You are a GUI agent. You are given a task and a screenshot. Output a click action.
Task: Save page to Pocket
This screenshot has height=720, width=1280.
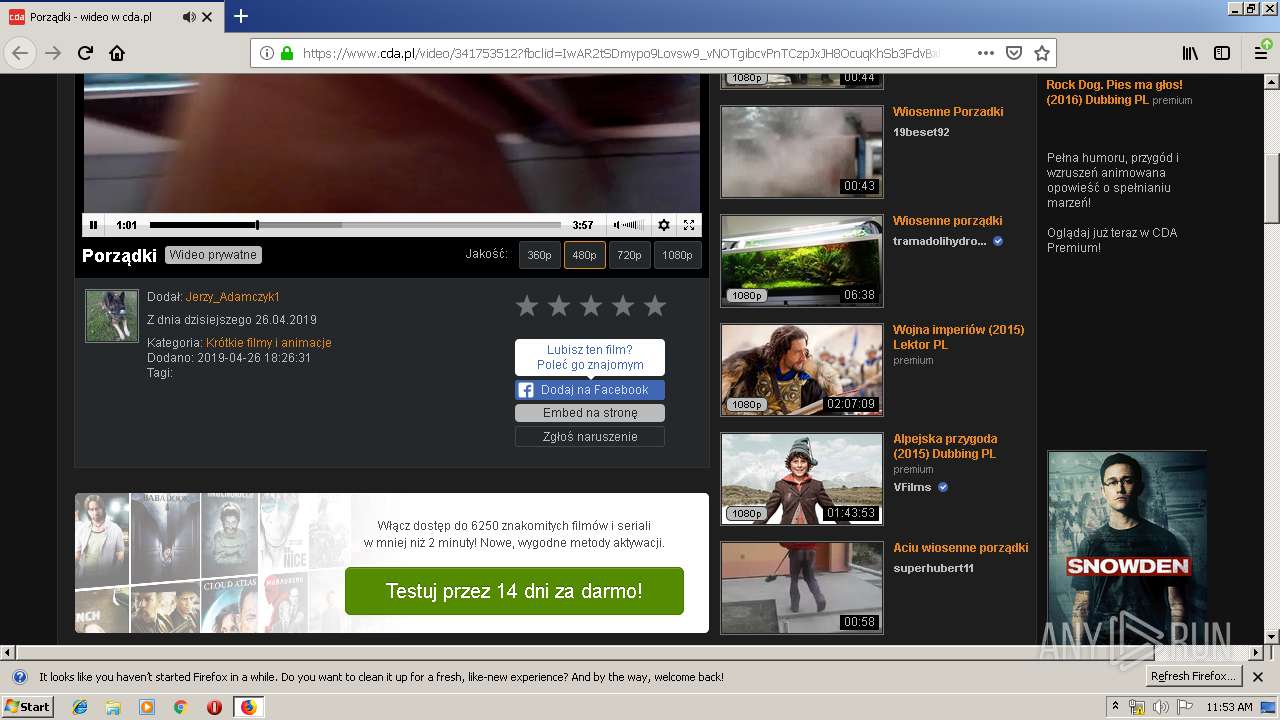click(1014, 53)
